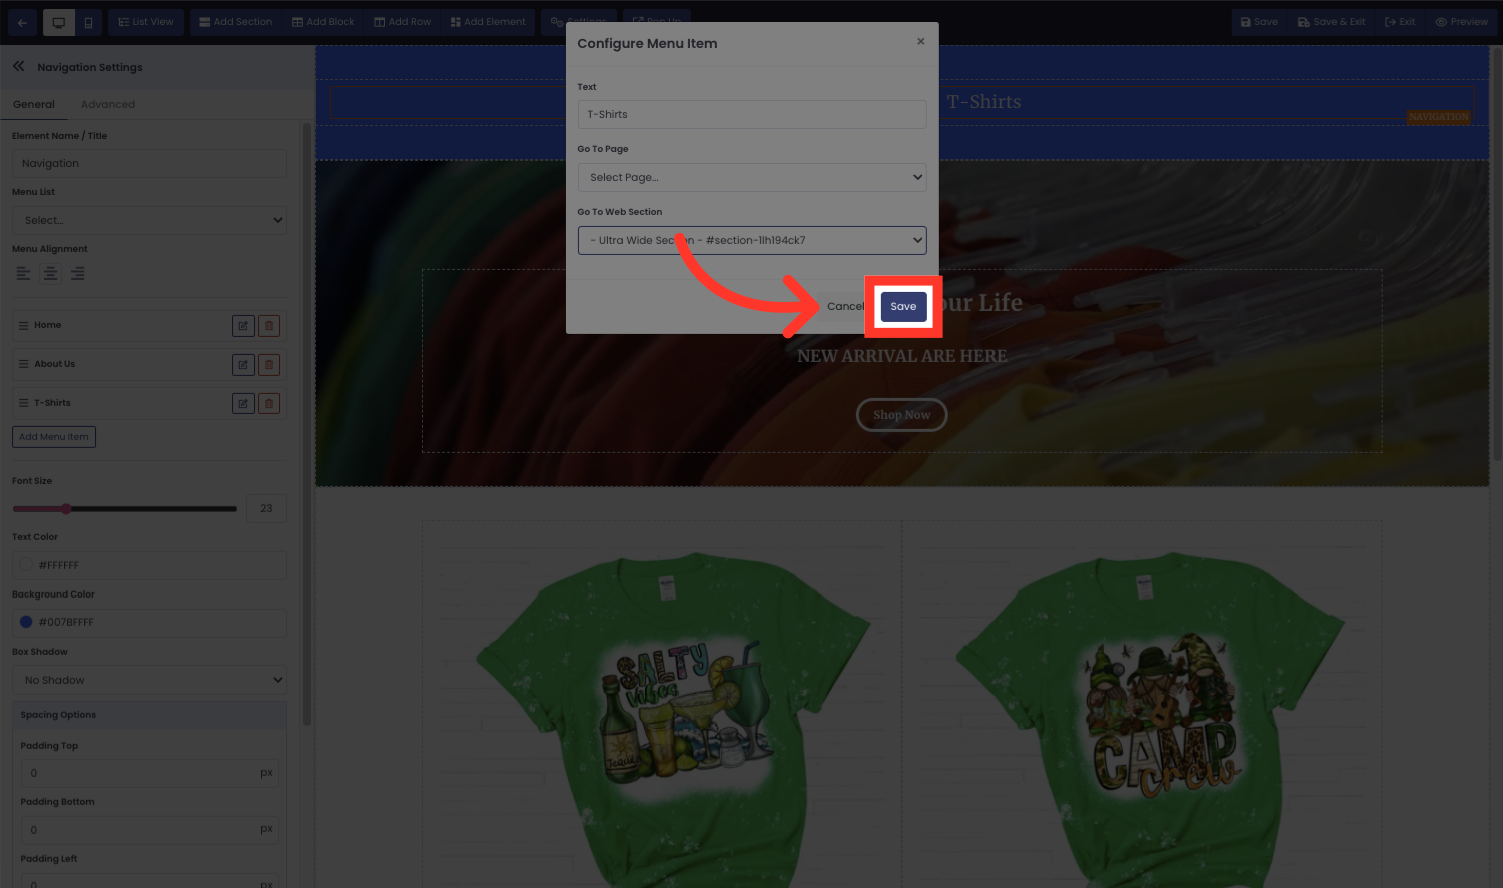The width and height of the screenshot is (1503, 888).
Task: Click the Padding Top field
Action: tap(149, 773)
